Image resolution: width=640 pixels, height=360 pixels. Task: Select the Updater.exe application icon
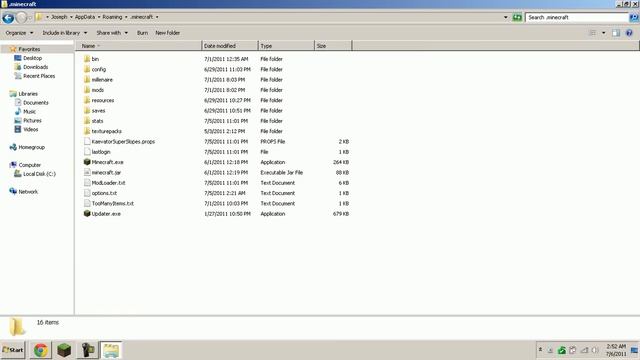pos(87,213)
